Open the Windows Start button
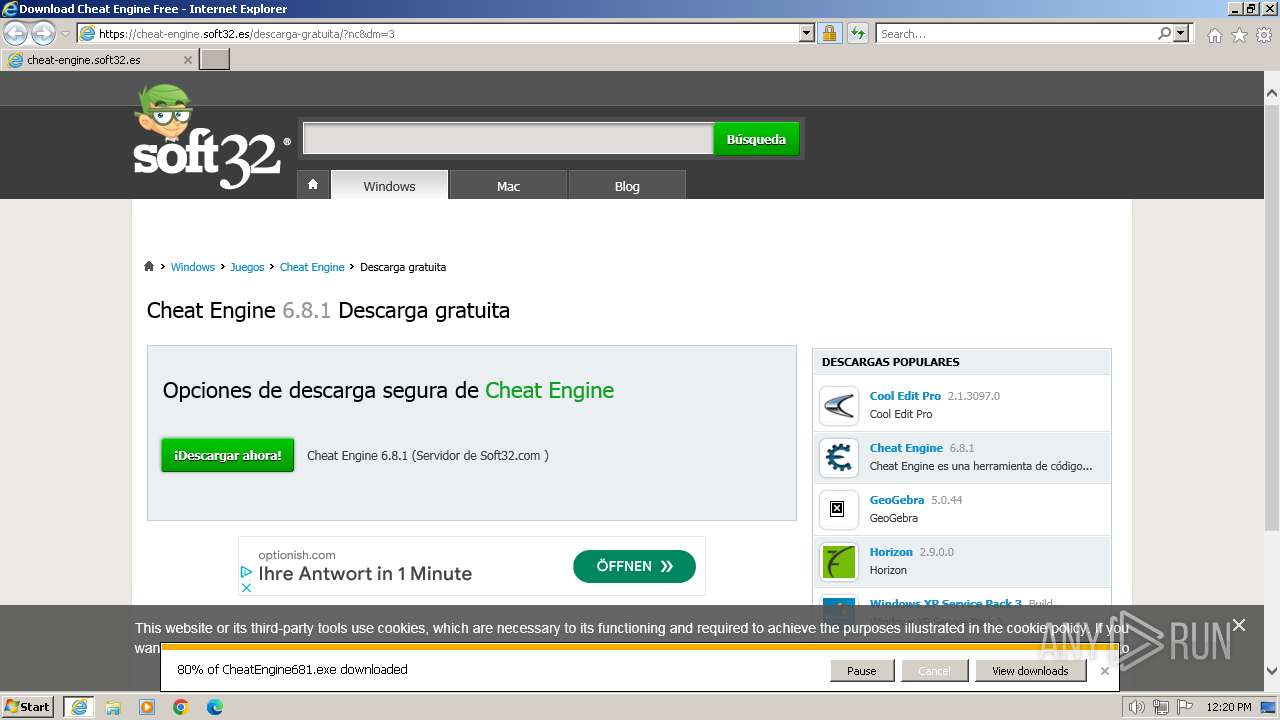1280x720 pixels. 28,707
